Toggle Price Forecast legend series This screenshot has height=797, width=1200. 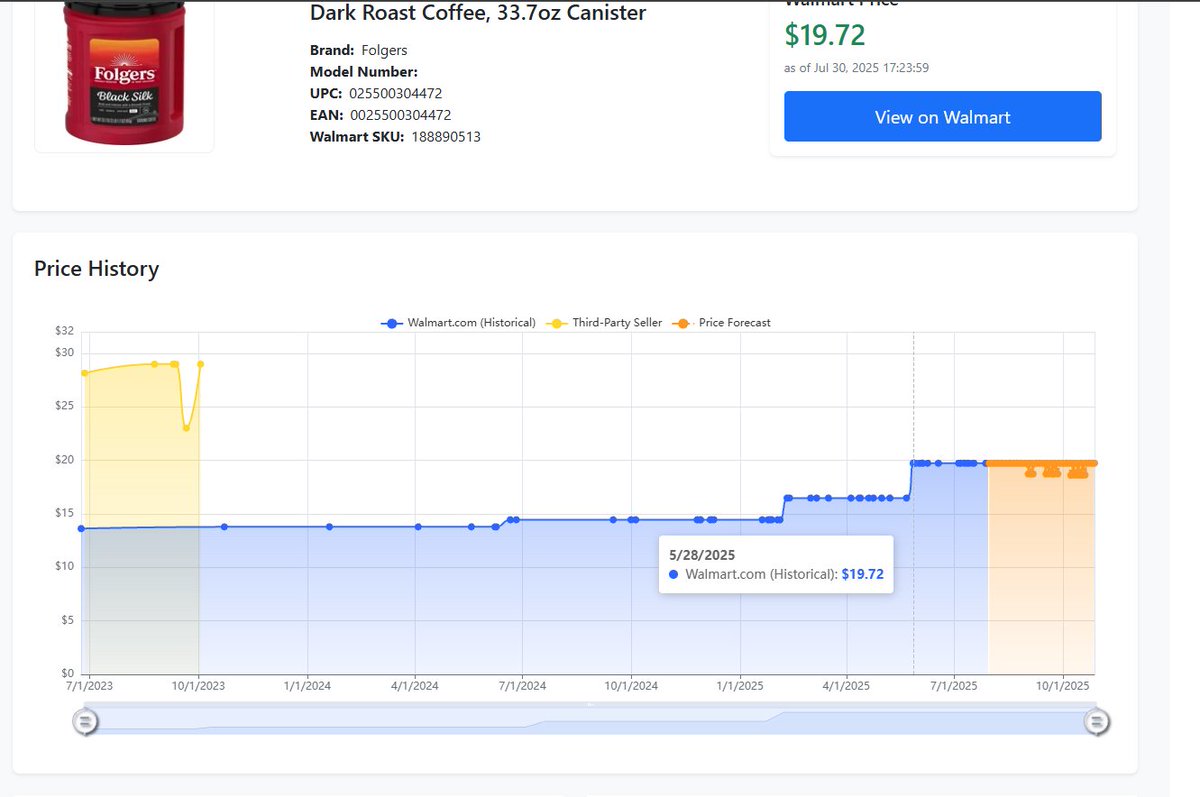coord(720,323)
